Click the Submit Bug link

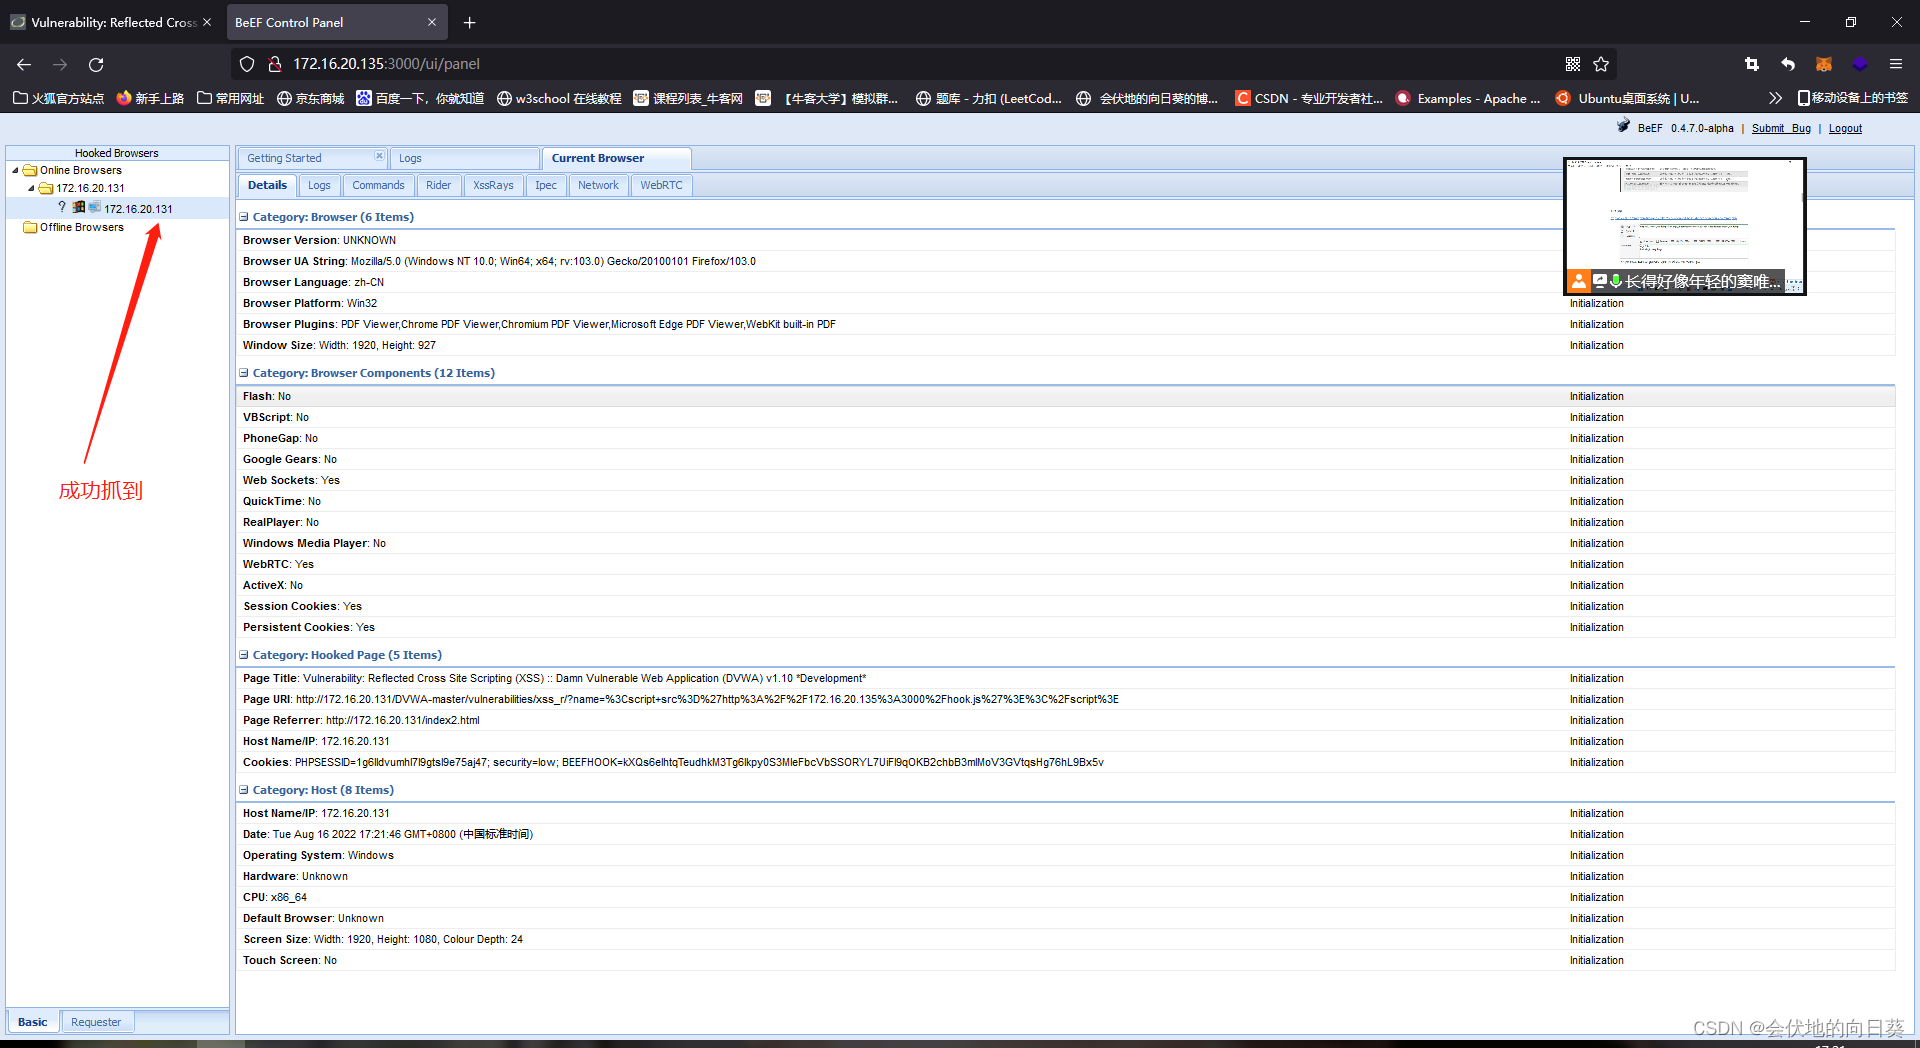1780,128
